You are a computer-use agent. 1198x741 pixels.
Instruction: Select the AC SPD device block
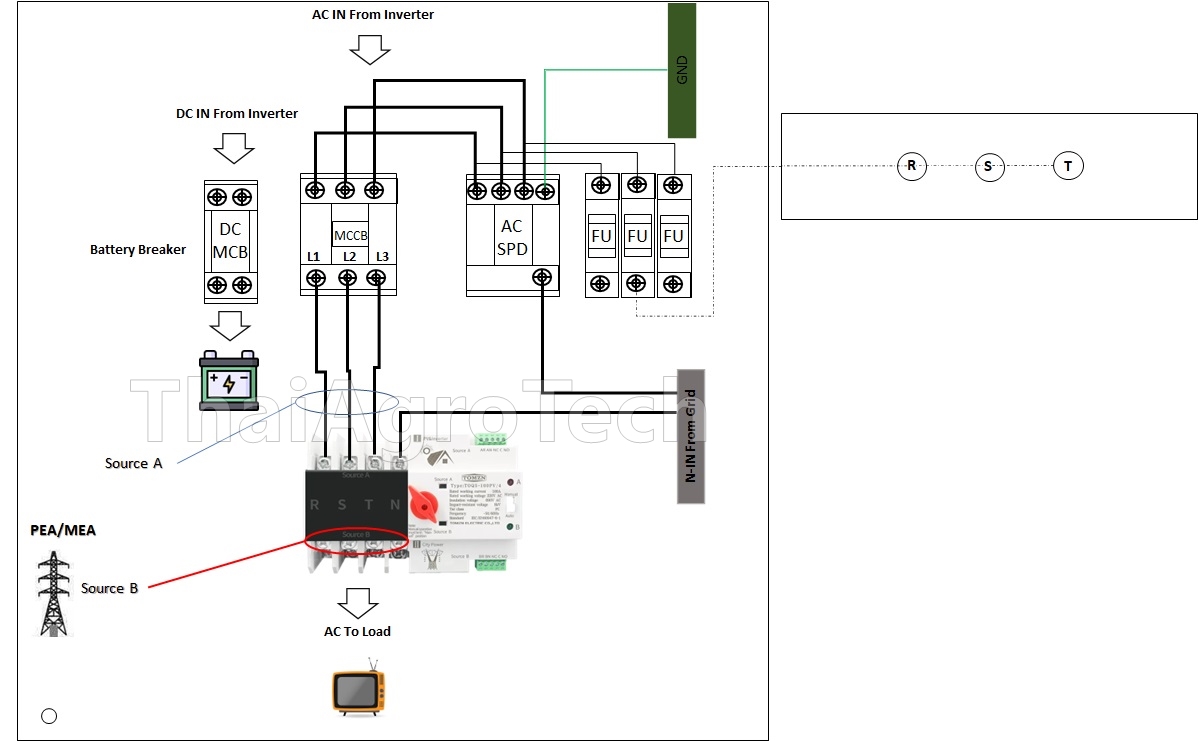pos(512,237)
